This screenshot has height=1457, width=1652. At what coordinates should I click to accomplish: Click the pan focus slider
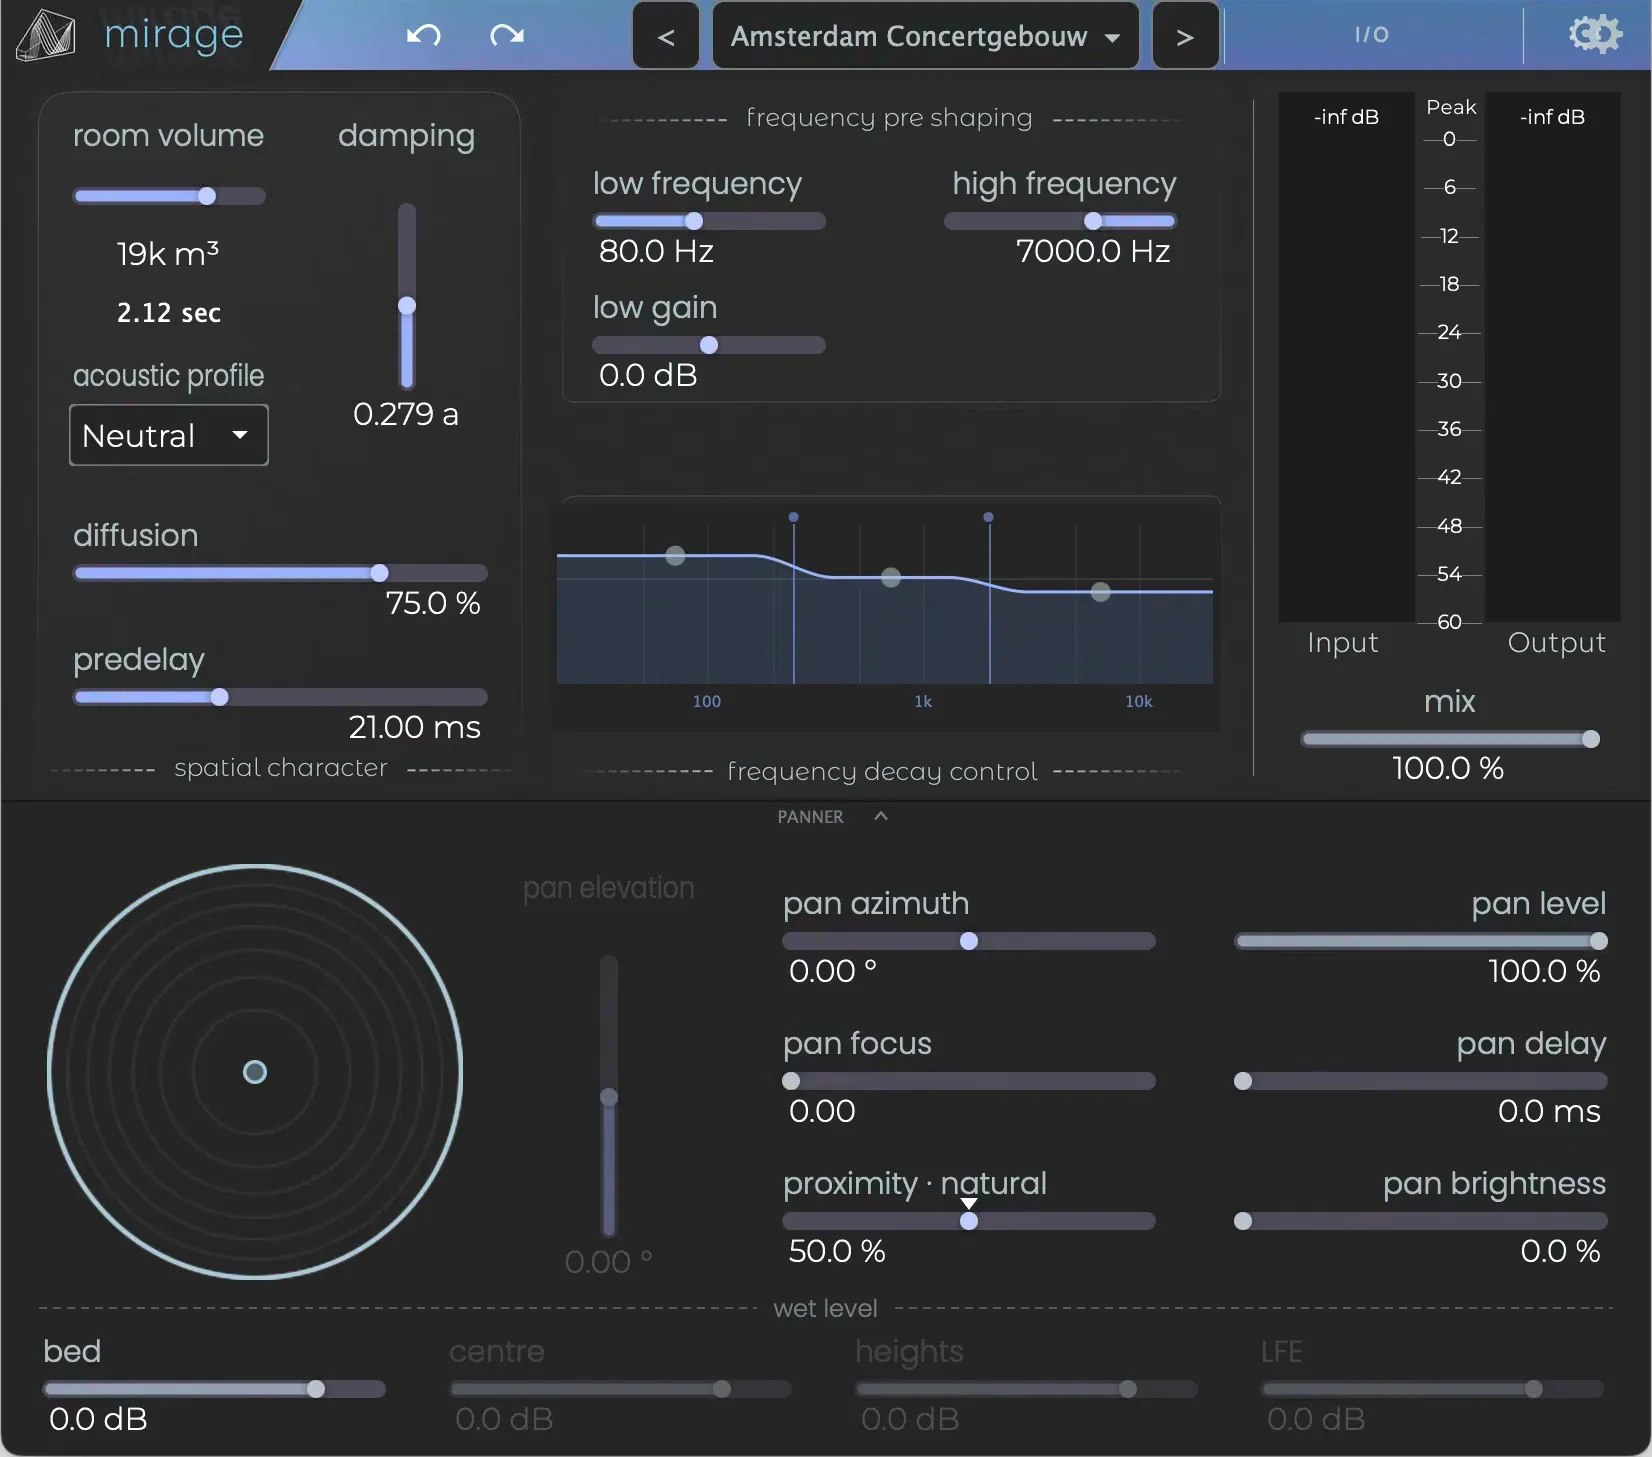point(969,1081)
